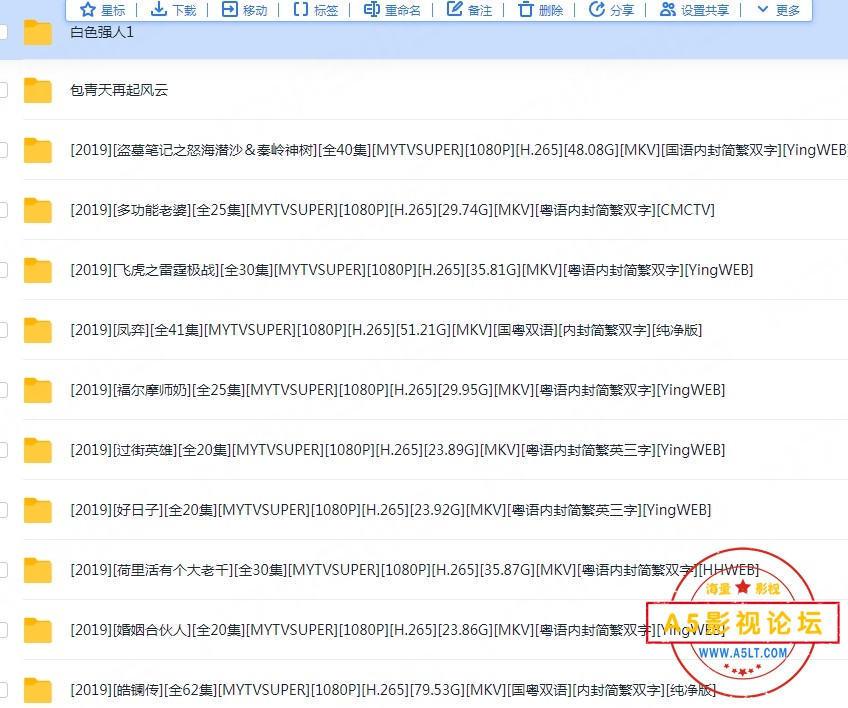Toggle checkbox for 好日子 row
848x708 pixels.
click(x=3, y=511)
